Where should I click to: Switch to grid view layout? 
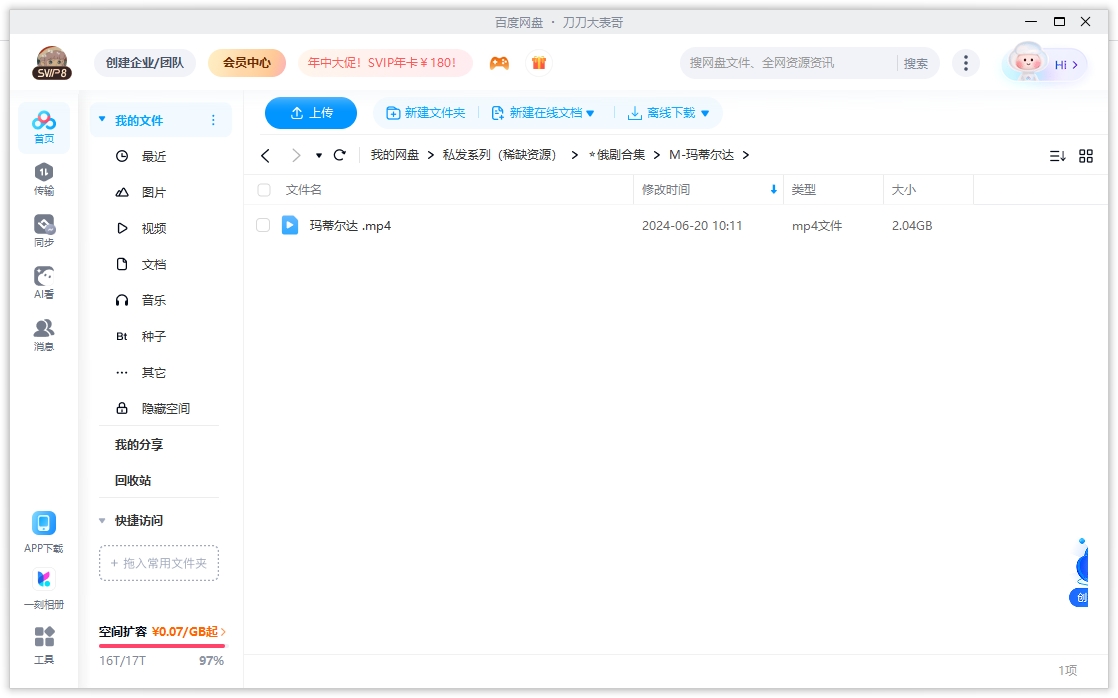click(x=1086, y=155)
